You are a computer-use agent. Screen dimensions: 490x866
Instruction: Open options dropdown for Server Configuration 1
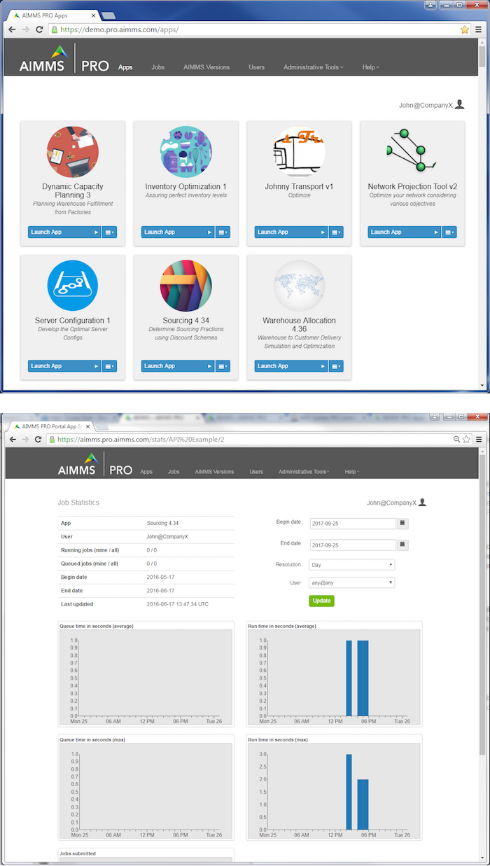coord(109,366)
